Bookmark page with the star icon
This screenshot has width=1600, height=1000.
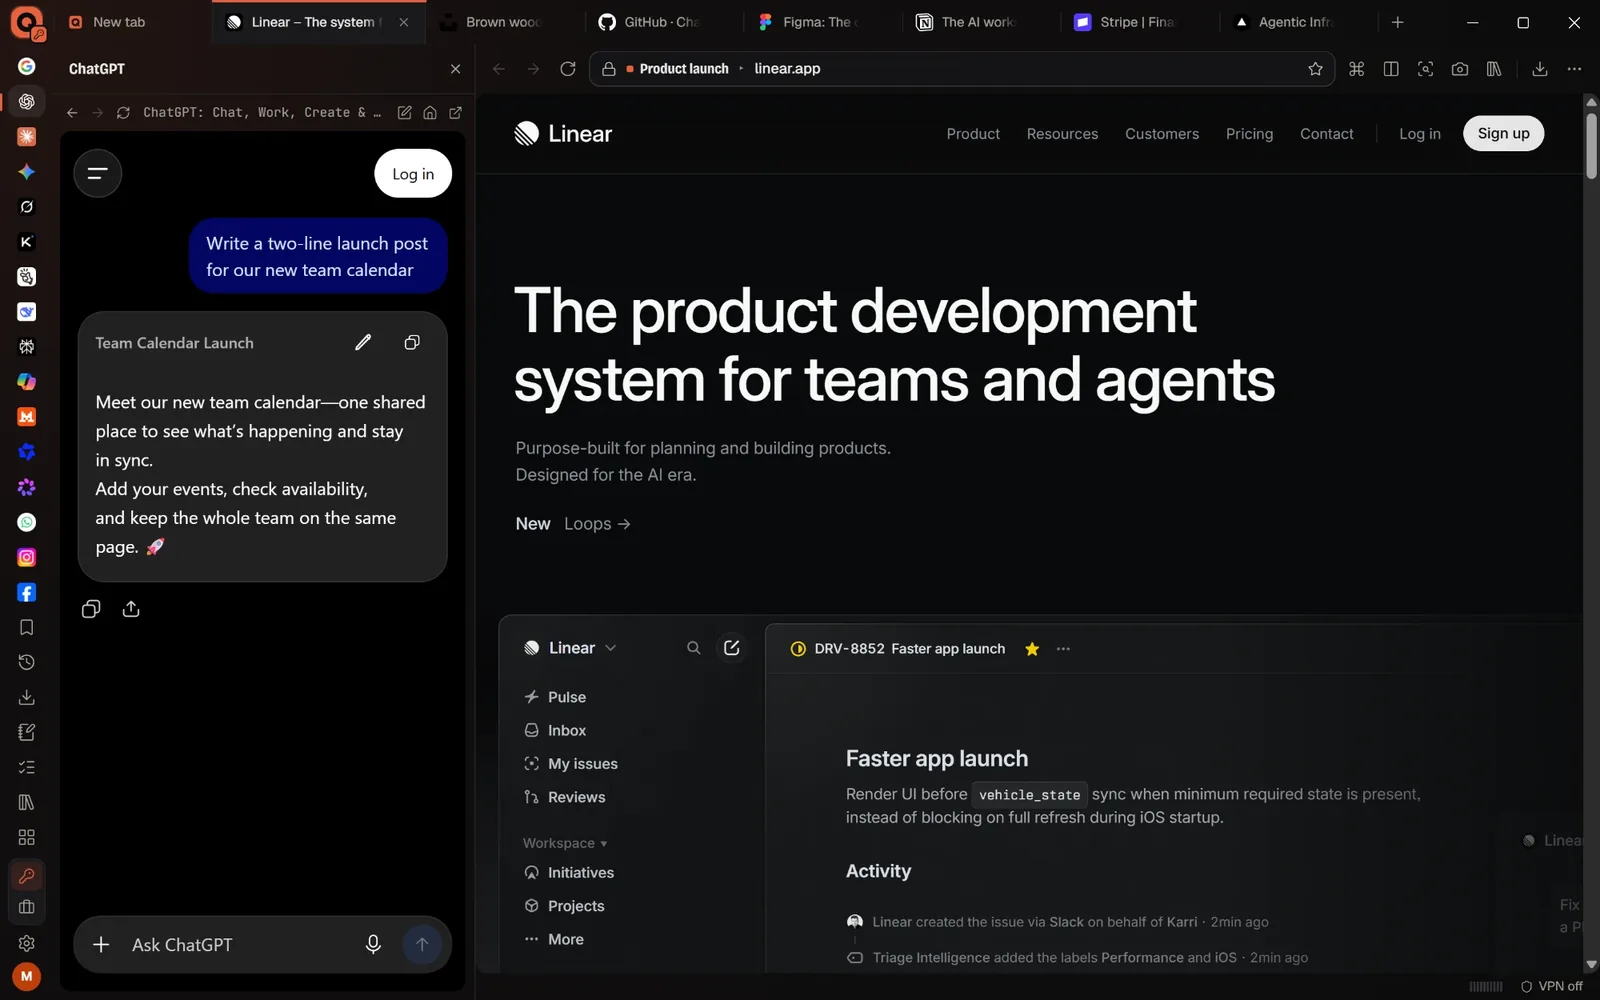(x=1315, y=69)
